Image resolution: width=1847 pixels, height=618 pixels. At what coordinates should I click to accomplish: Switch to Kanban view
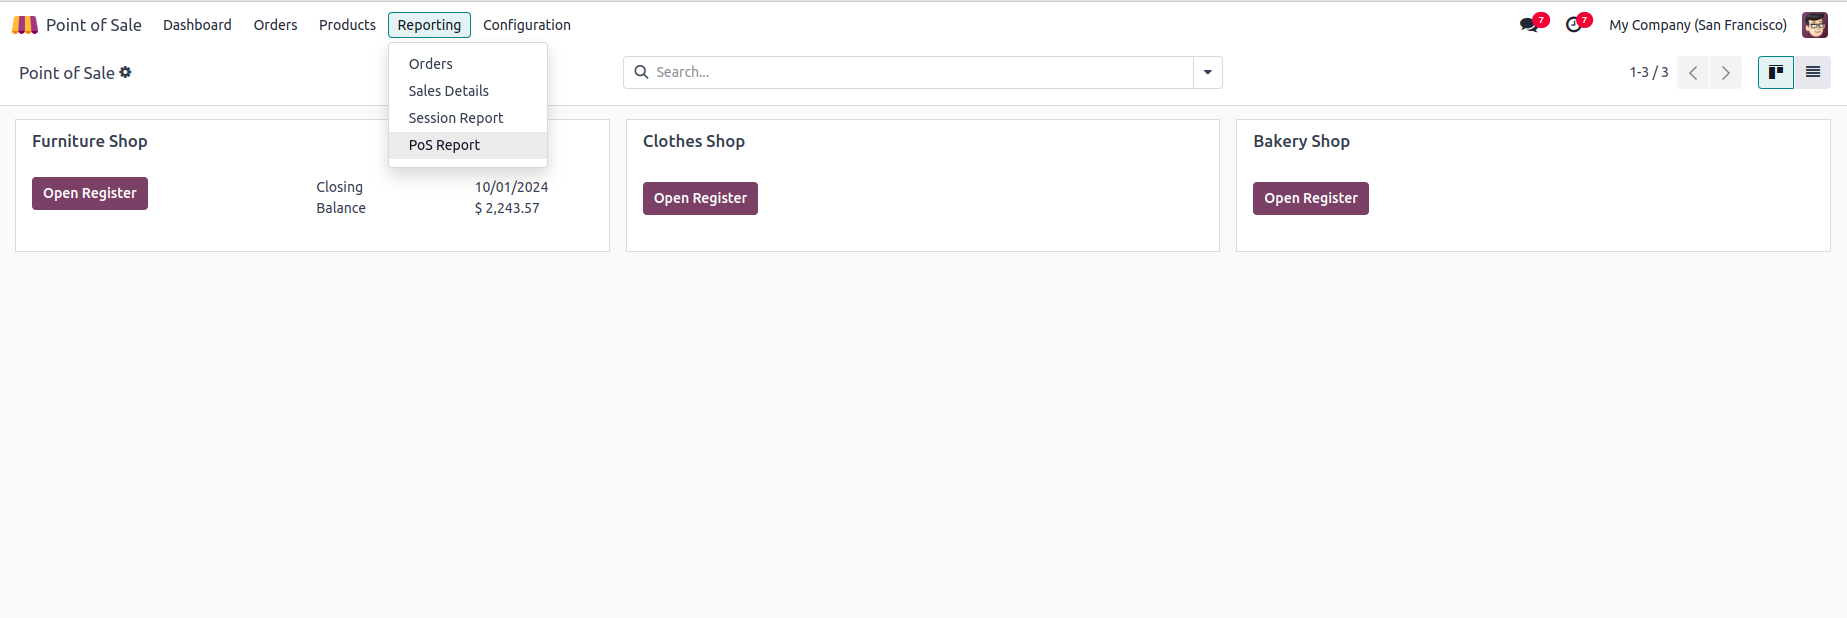(x=1776, y=72)
